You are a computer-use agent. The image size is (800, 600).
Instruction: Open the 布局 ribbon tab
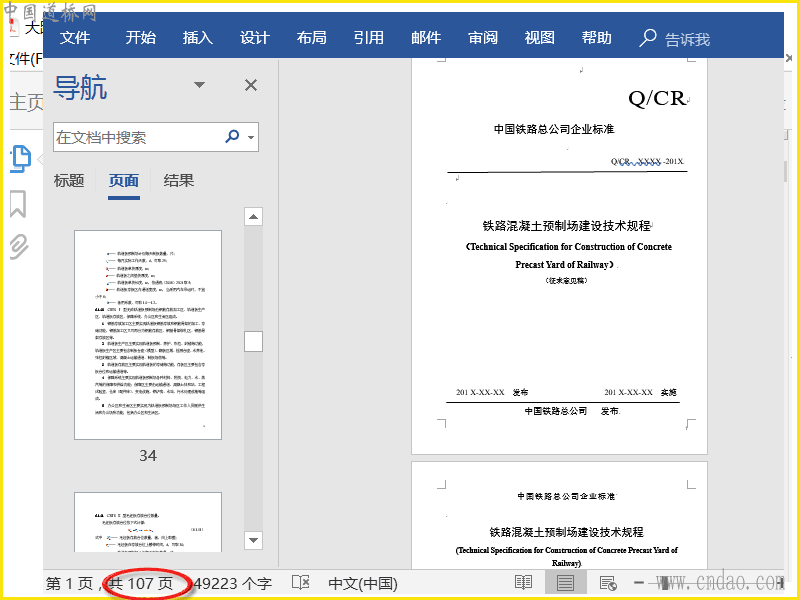click(312, 38)
